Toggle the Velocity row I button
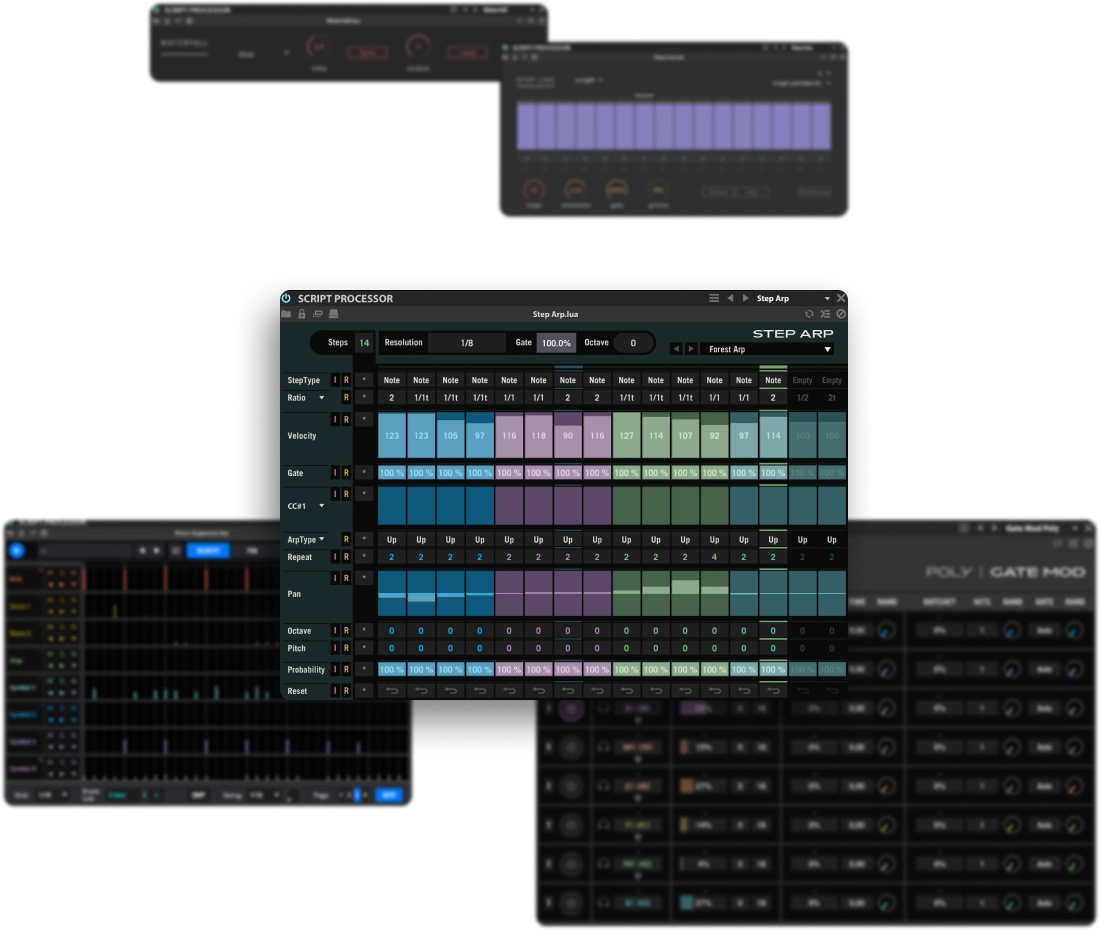 [x=335, y=419]
